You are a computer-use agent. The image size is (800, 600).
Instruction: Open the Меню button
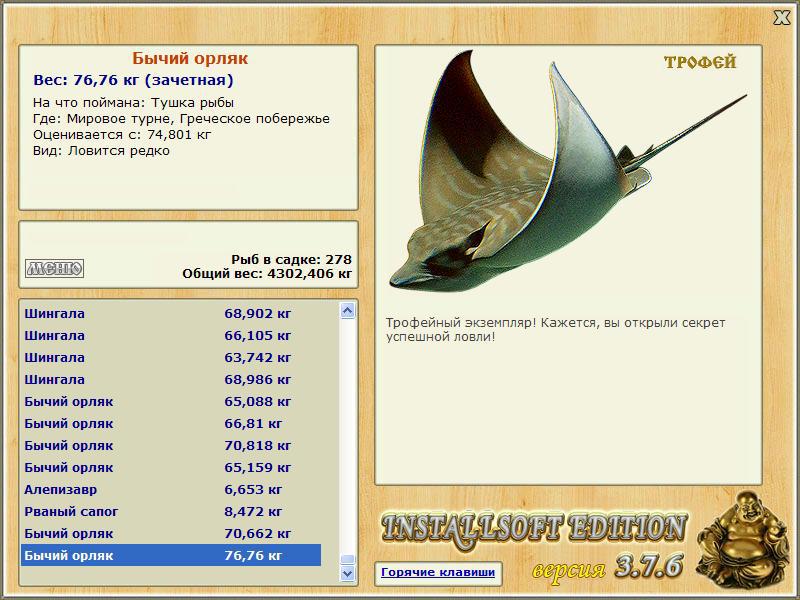[x=55, y=268]
